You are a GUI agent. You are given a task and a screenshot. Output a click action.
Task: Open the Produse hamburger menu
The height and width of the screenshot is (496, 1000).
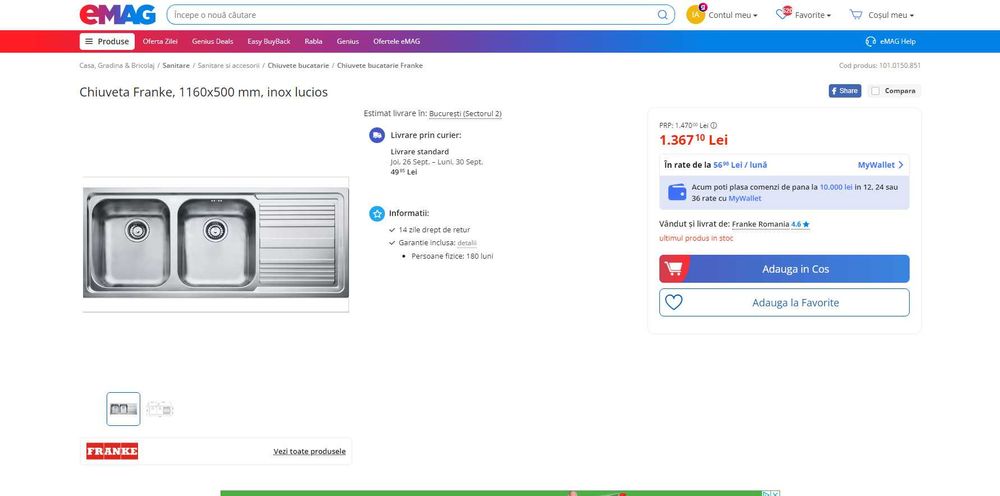pyautogui.click(x=107, y=41)
